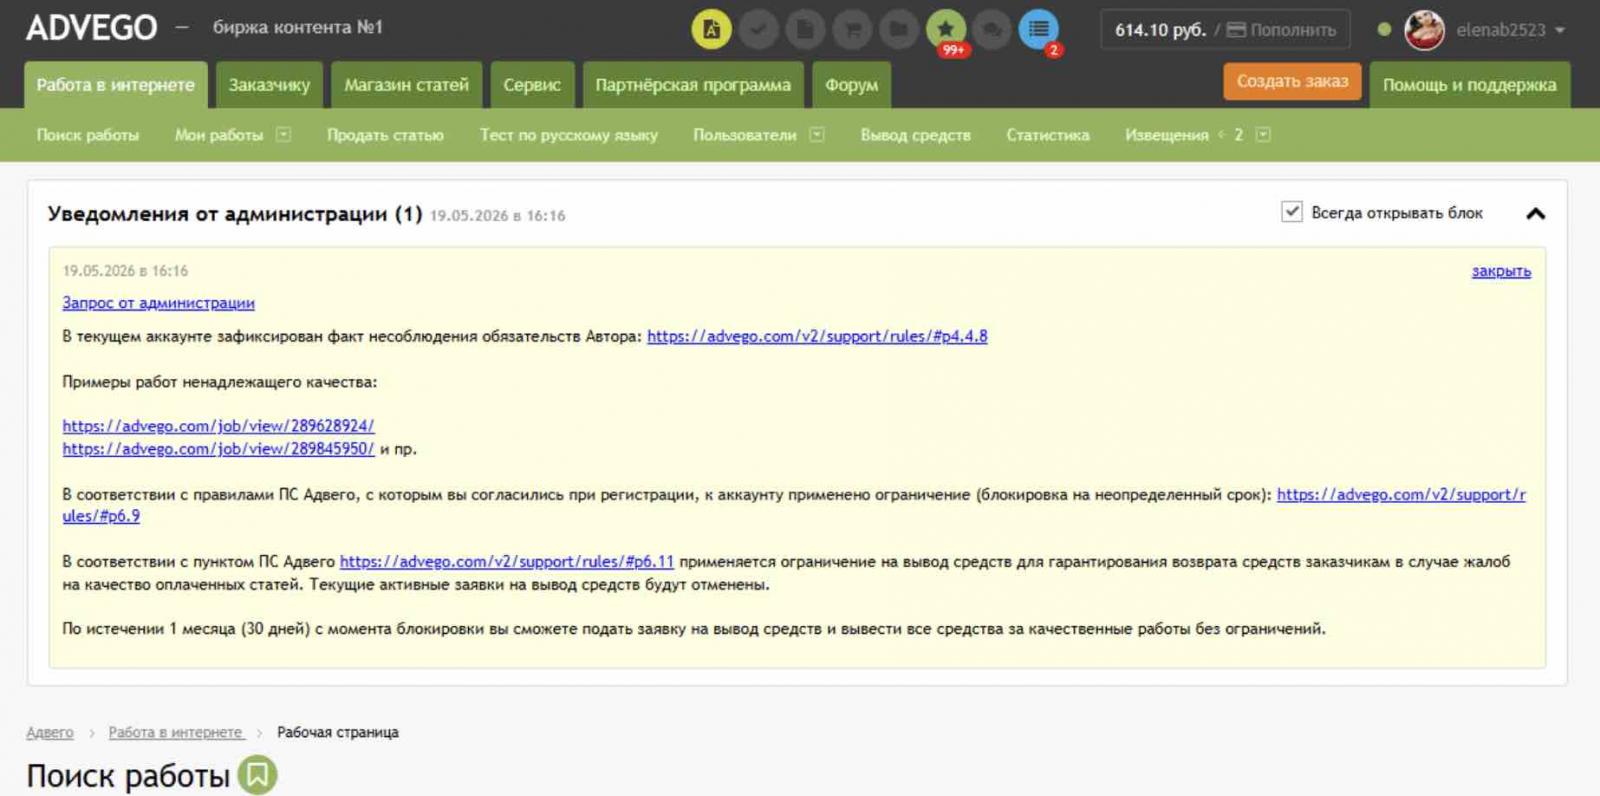Click the grey checkmark icon in header
1600x796 pixels.
coord(758,29)
